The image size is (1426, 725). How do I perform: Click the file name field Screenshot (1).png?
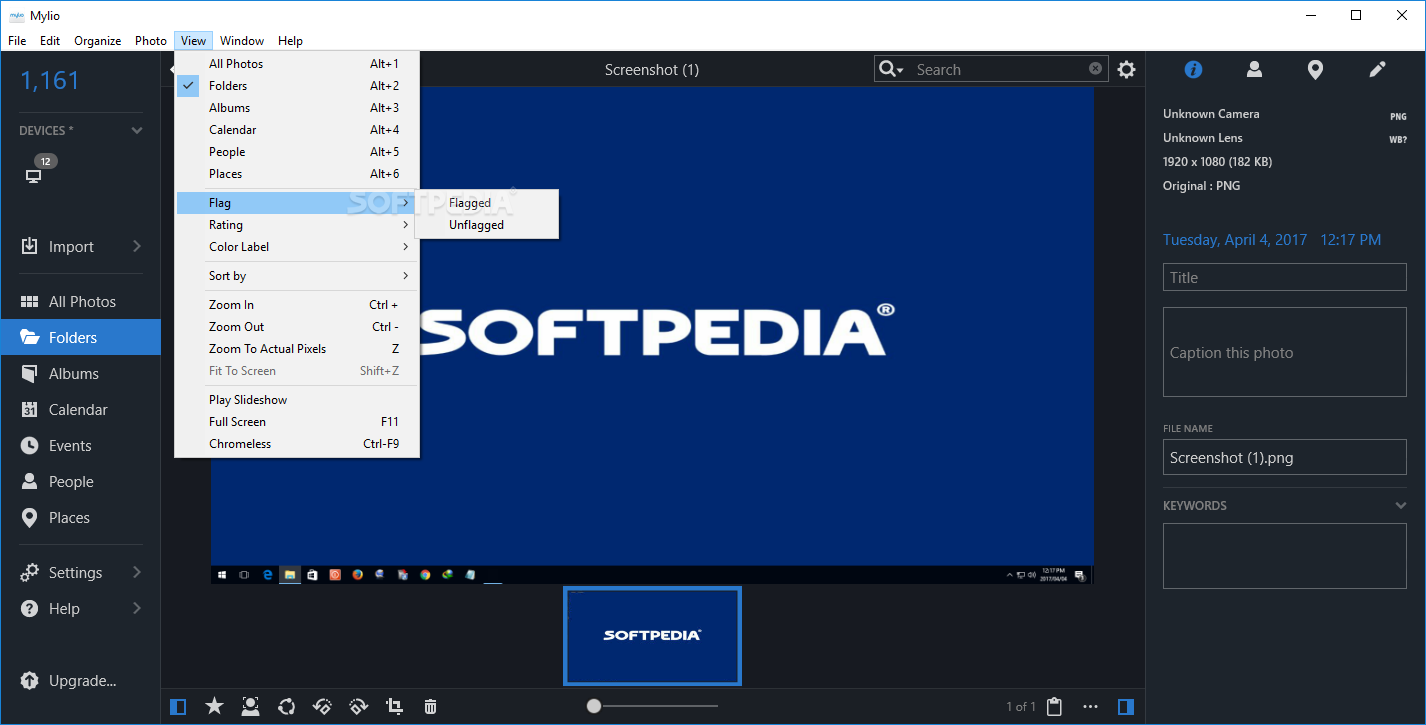point(1285,458)
